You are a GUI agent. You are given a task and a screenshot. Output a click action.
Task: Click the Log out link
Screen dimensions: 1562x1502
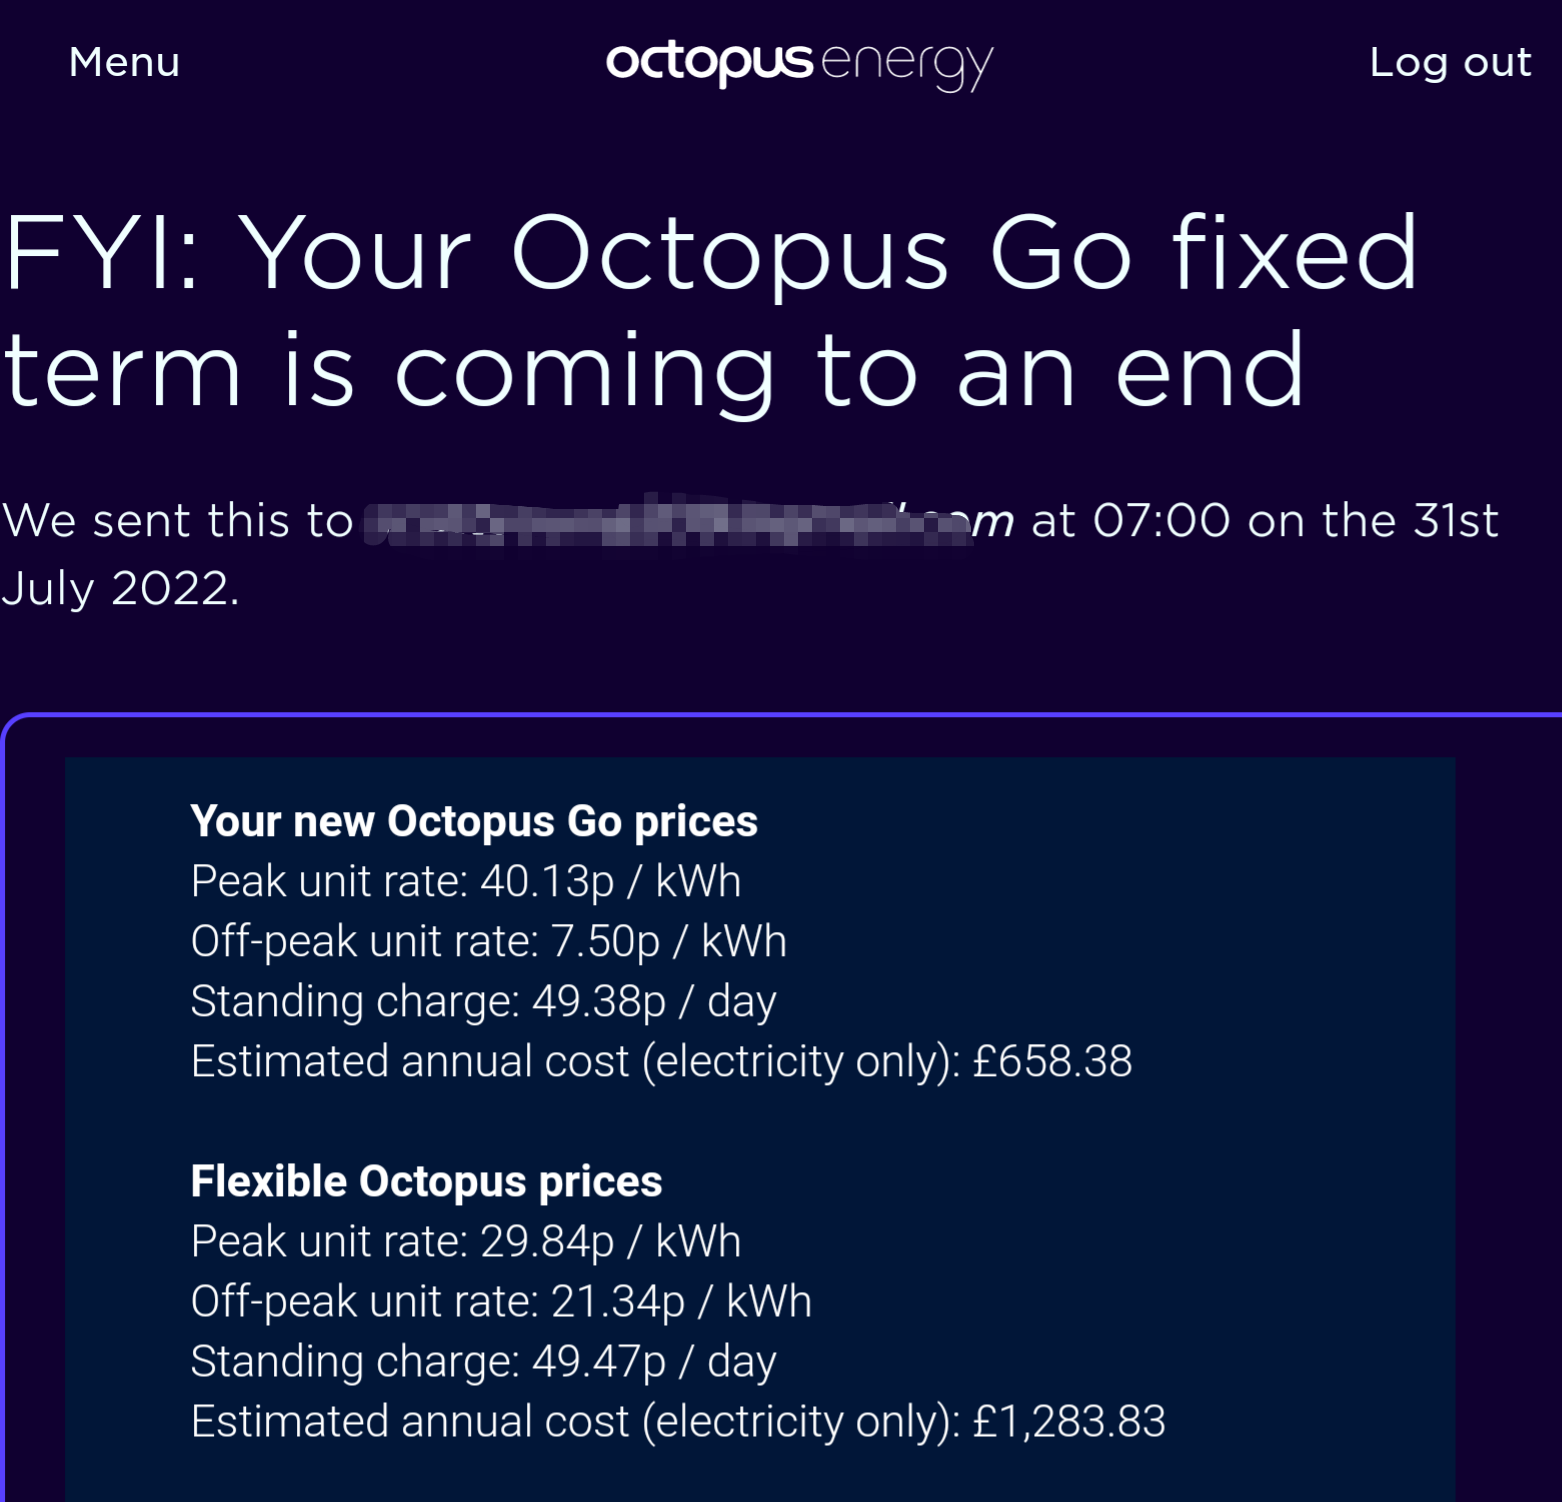(x=1450, y=63)
